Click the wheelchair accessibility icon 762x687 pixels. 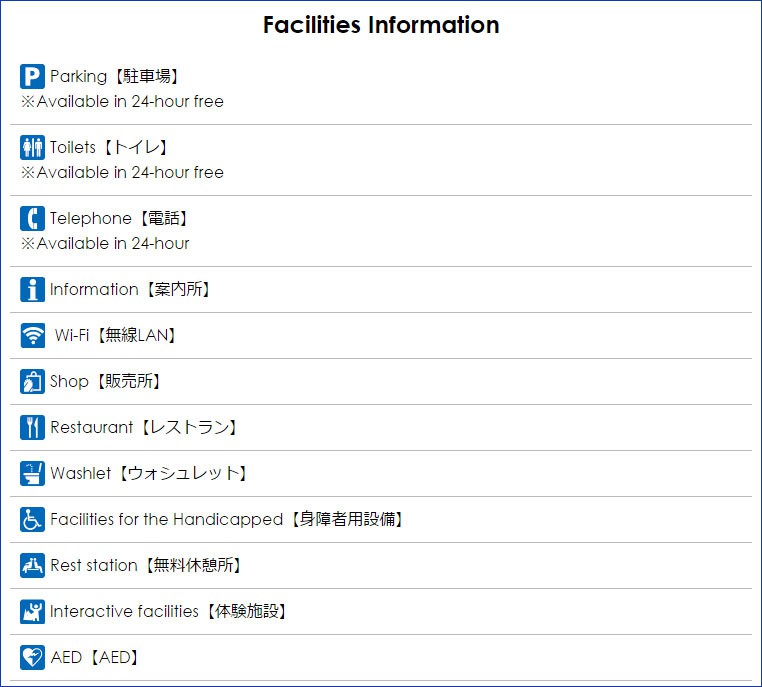tap(32, 519)
